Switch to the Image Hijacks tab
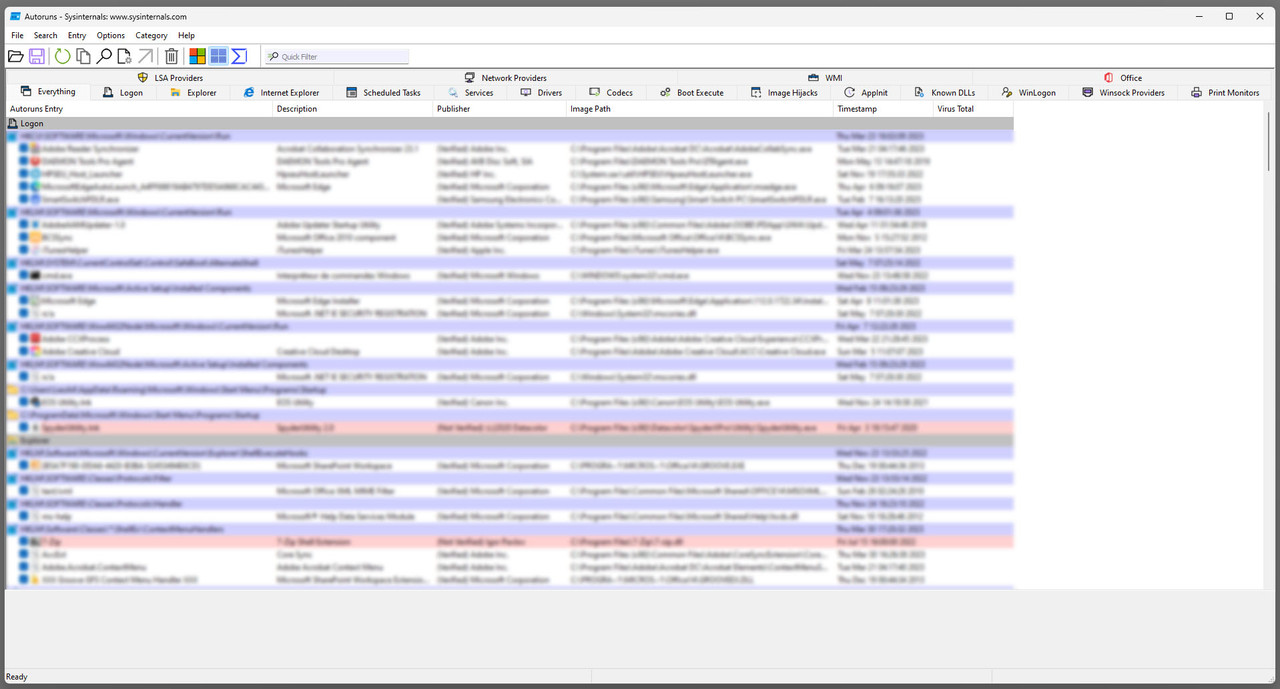 784,93
